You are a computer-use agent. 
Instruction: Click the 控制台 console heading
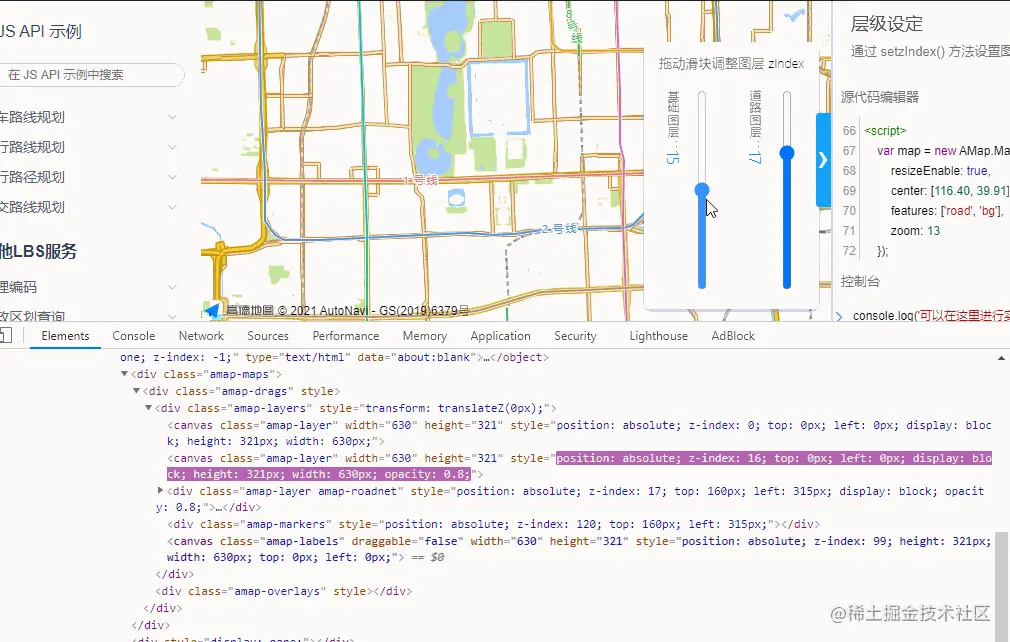pyautogui.click(x=860, y=281)
